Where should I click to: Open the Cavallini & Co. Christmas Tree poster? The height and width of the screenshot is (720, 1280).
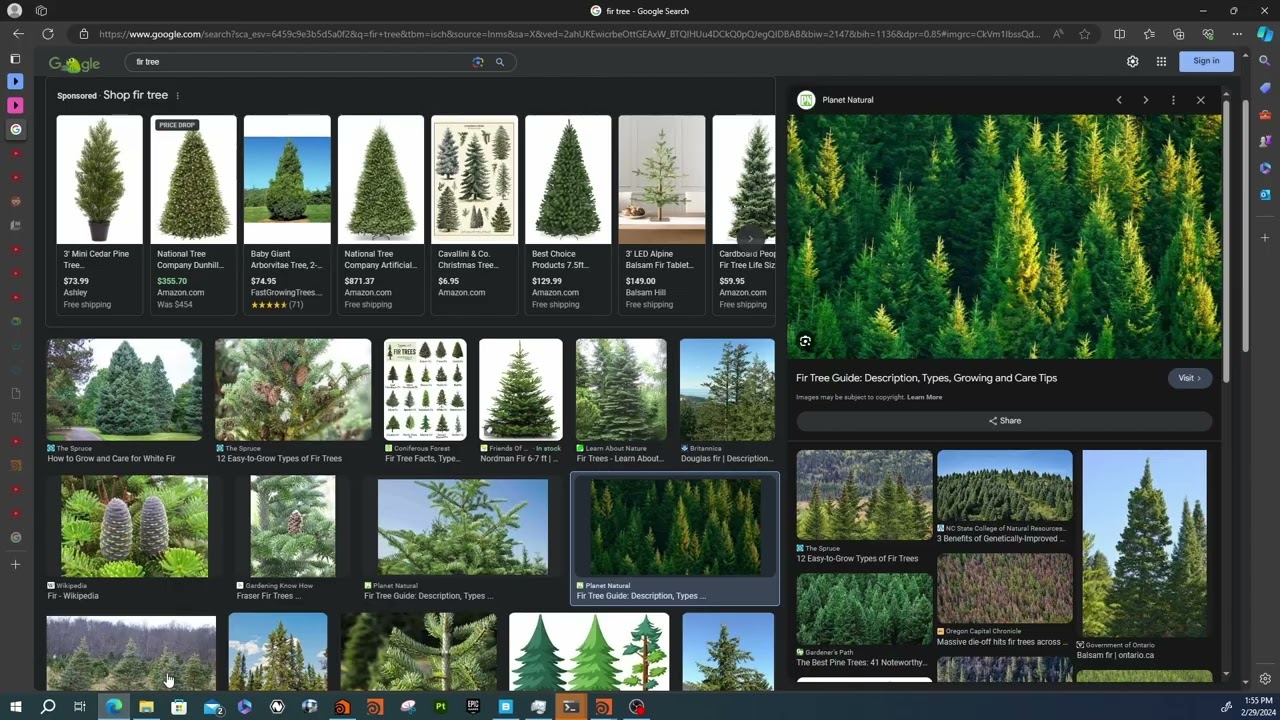474,214
